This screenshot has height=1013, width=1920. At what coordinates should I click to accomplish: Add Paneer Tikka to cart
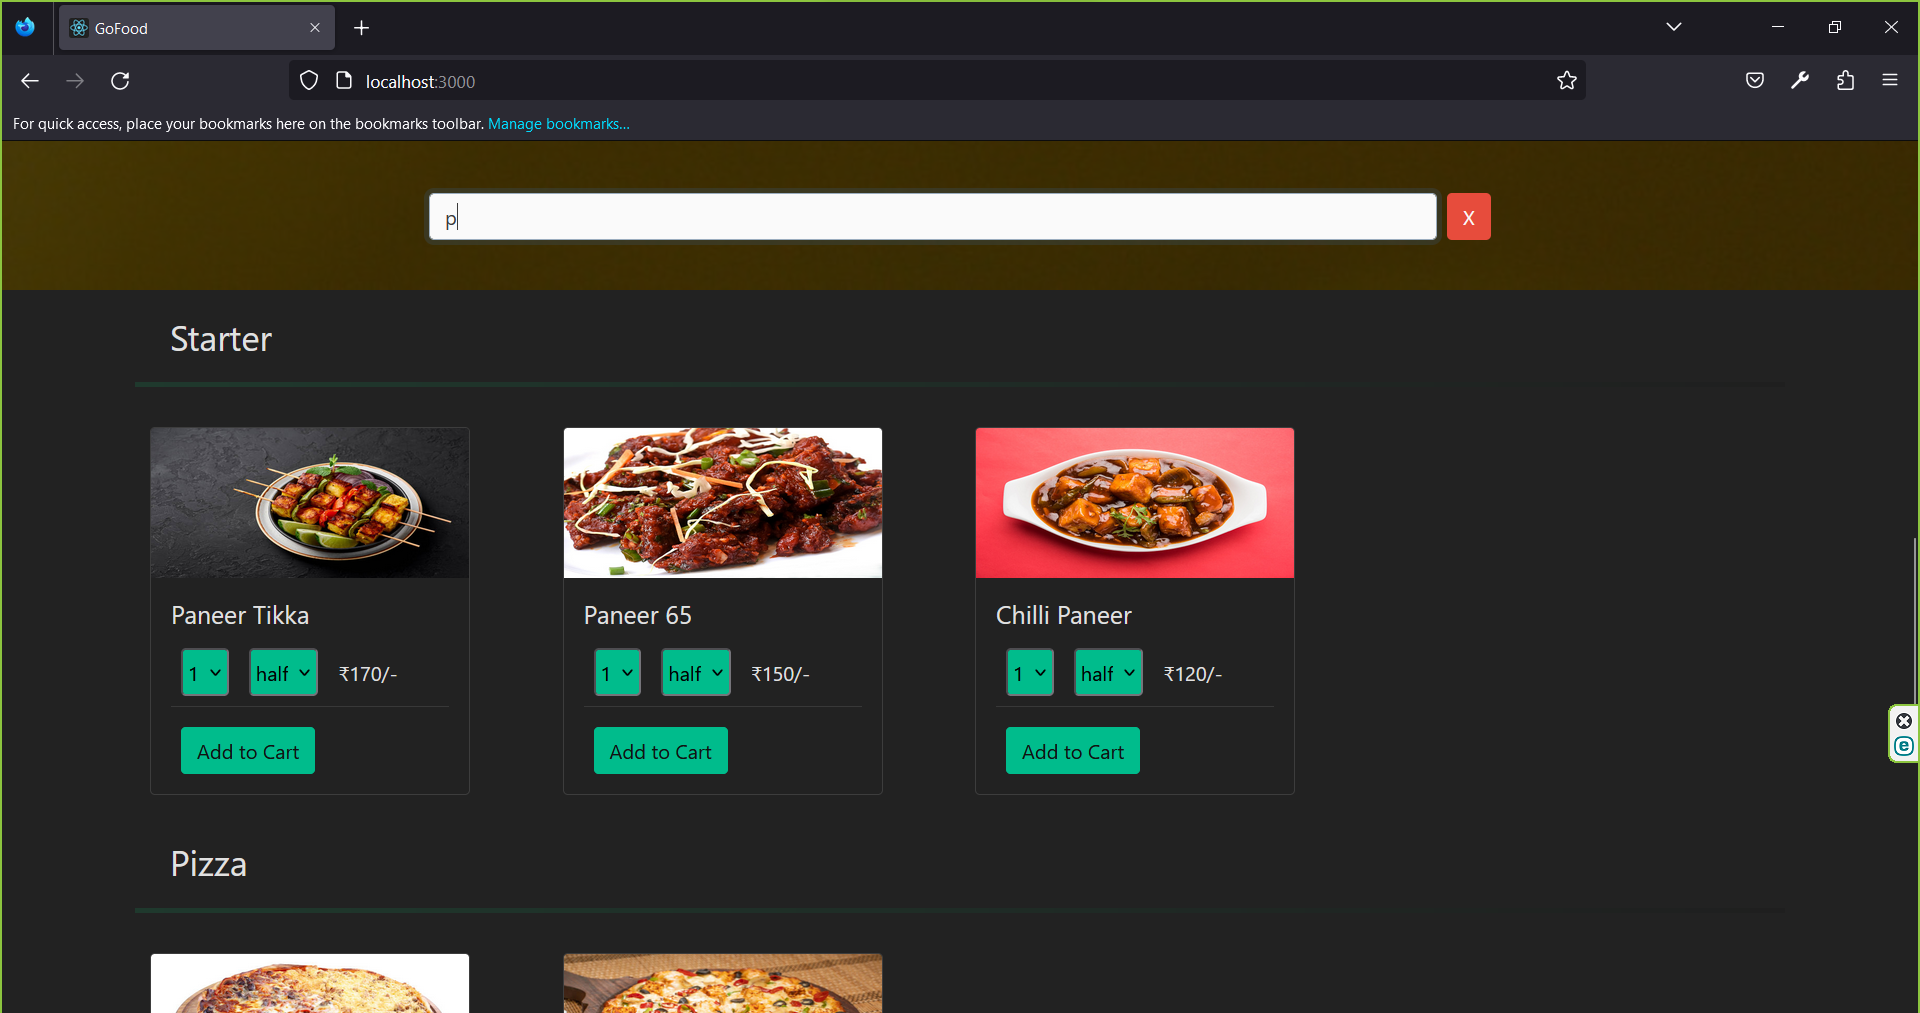pos(247,750)
